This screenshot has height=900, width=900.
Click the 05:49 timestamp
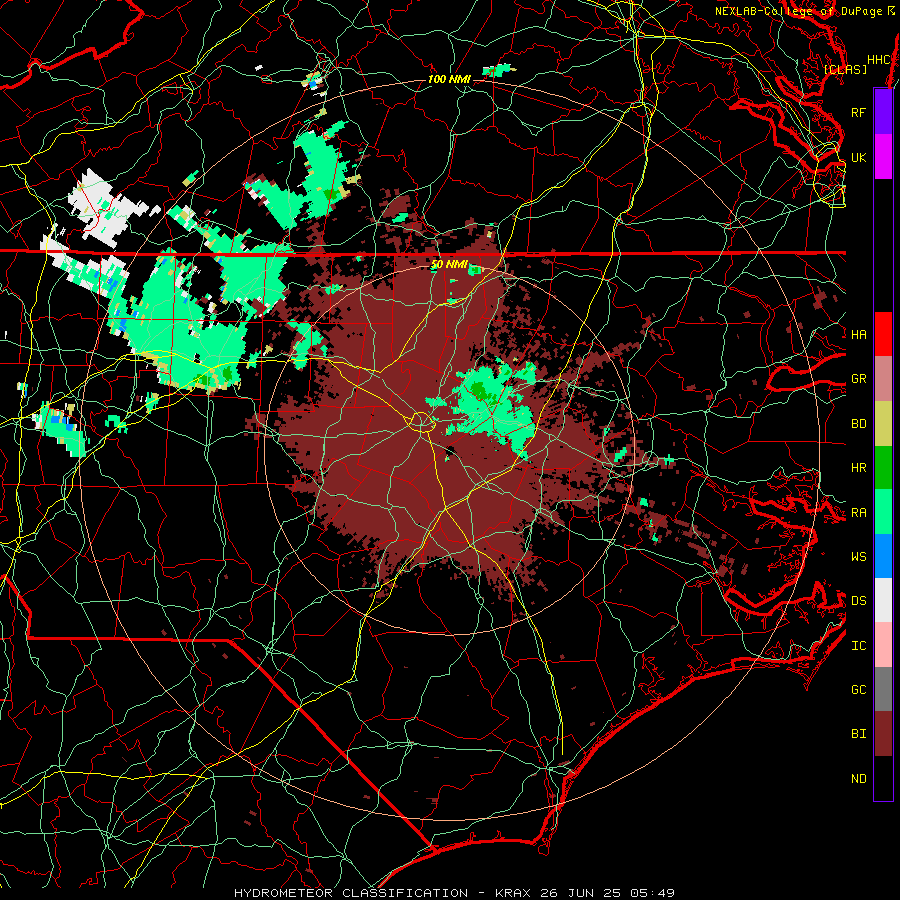click(x=654, y=893)
